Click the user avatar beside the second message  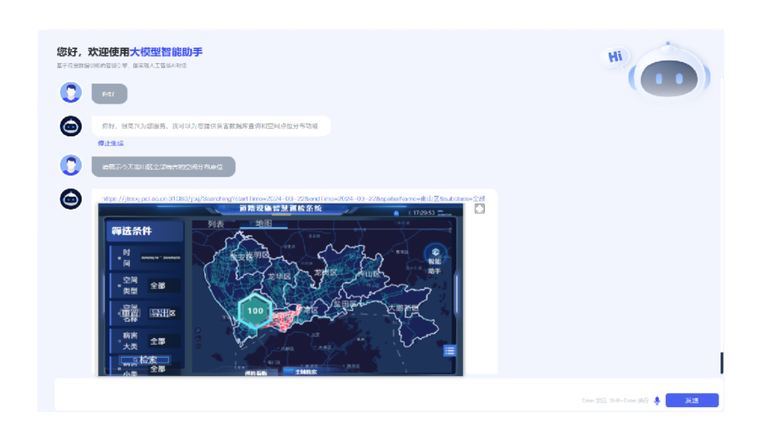[70, 165]
